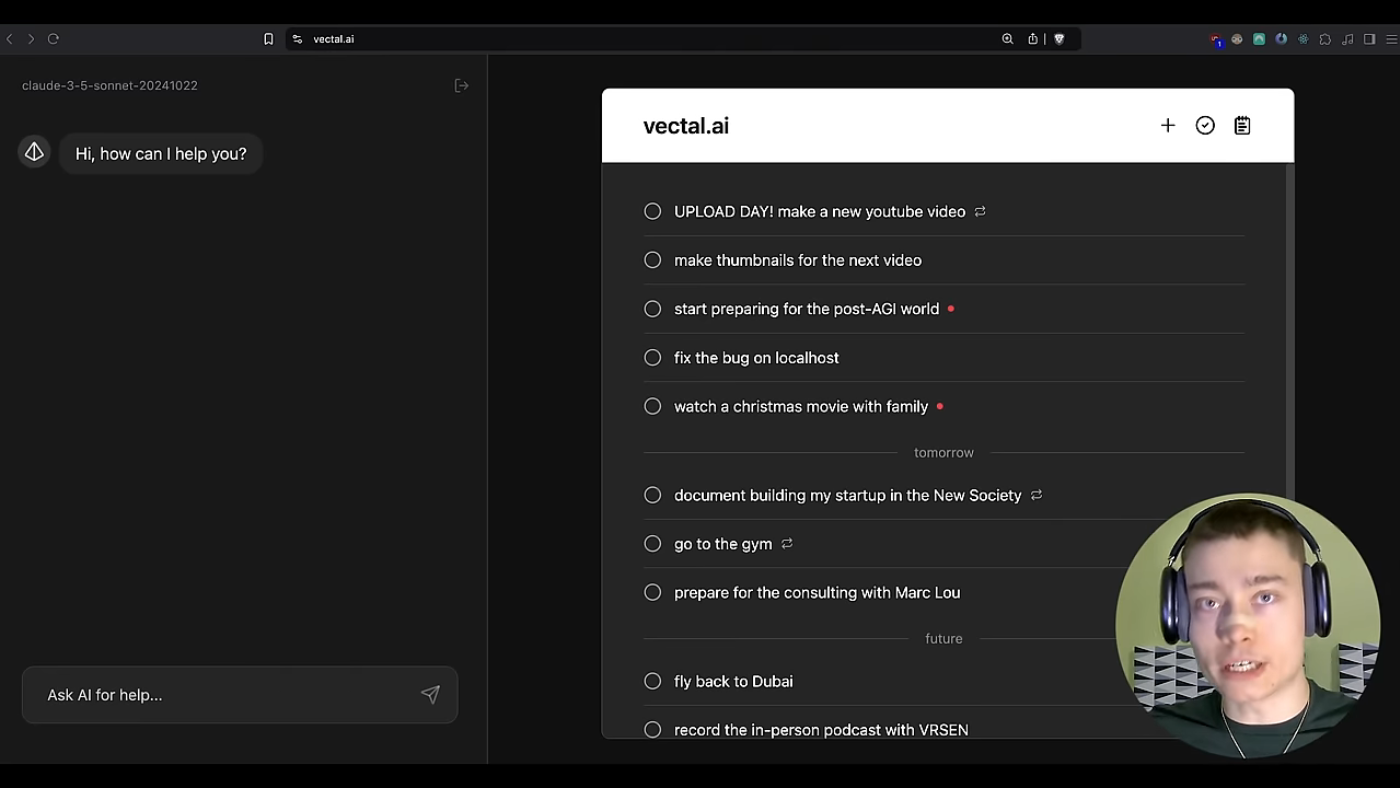Open the notes clipboard icon in the vectal.ai header

click(x=1242, y=125)
